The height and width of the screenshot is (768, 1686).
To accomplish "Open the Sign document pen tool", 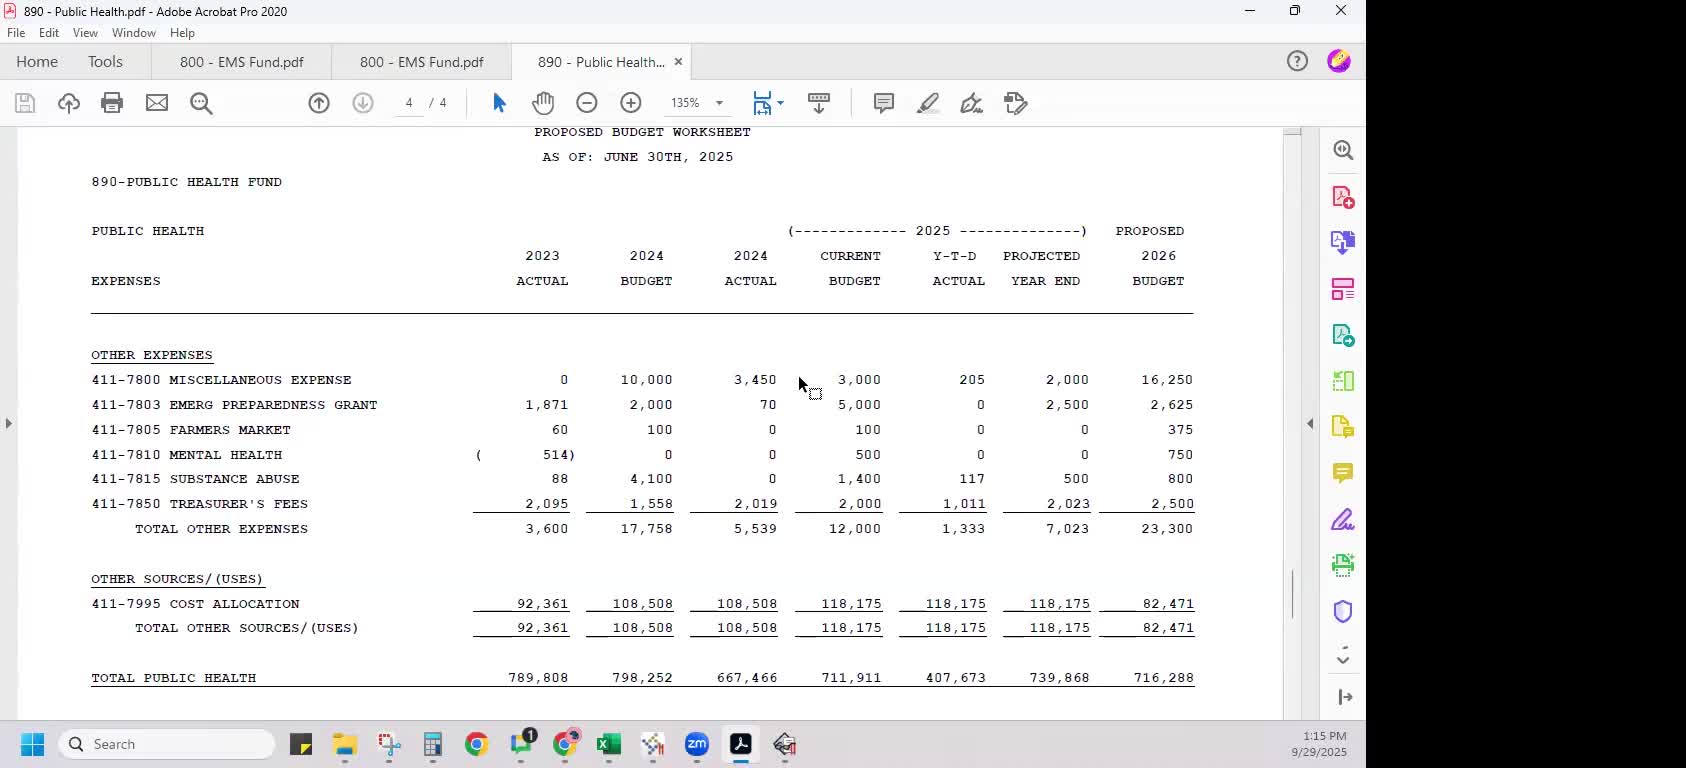I will [972, 103].
